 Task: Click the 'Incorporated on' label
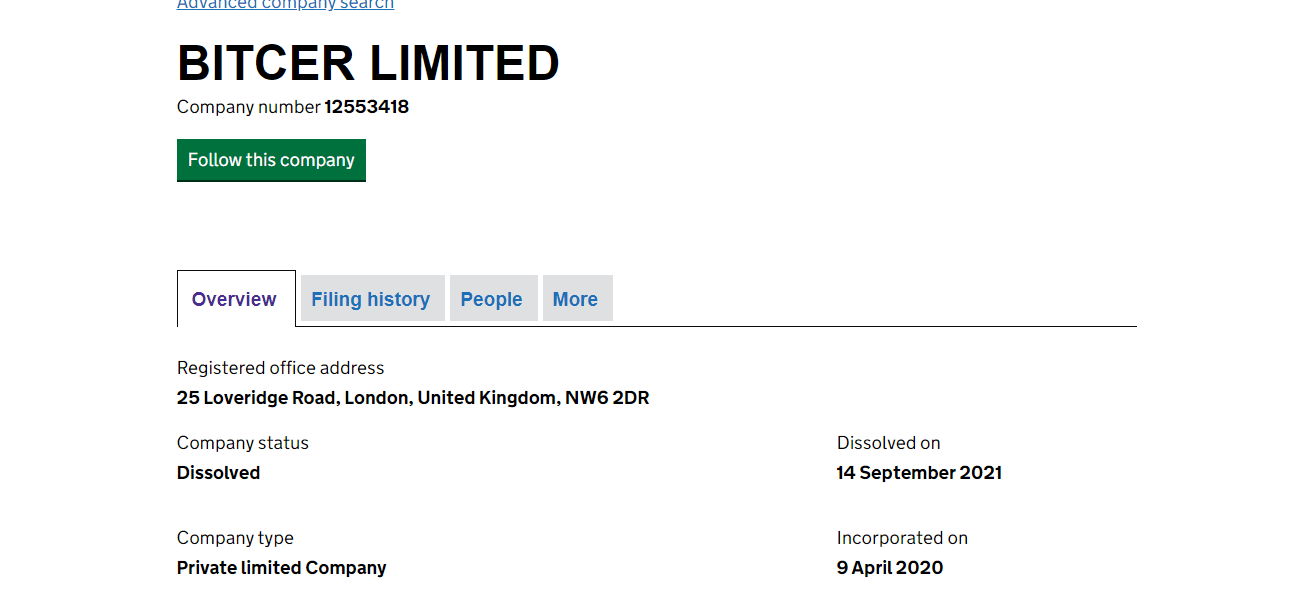coord(902,538)
